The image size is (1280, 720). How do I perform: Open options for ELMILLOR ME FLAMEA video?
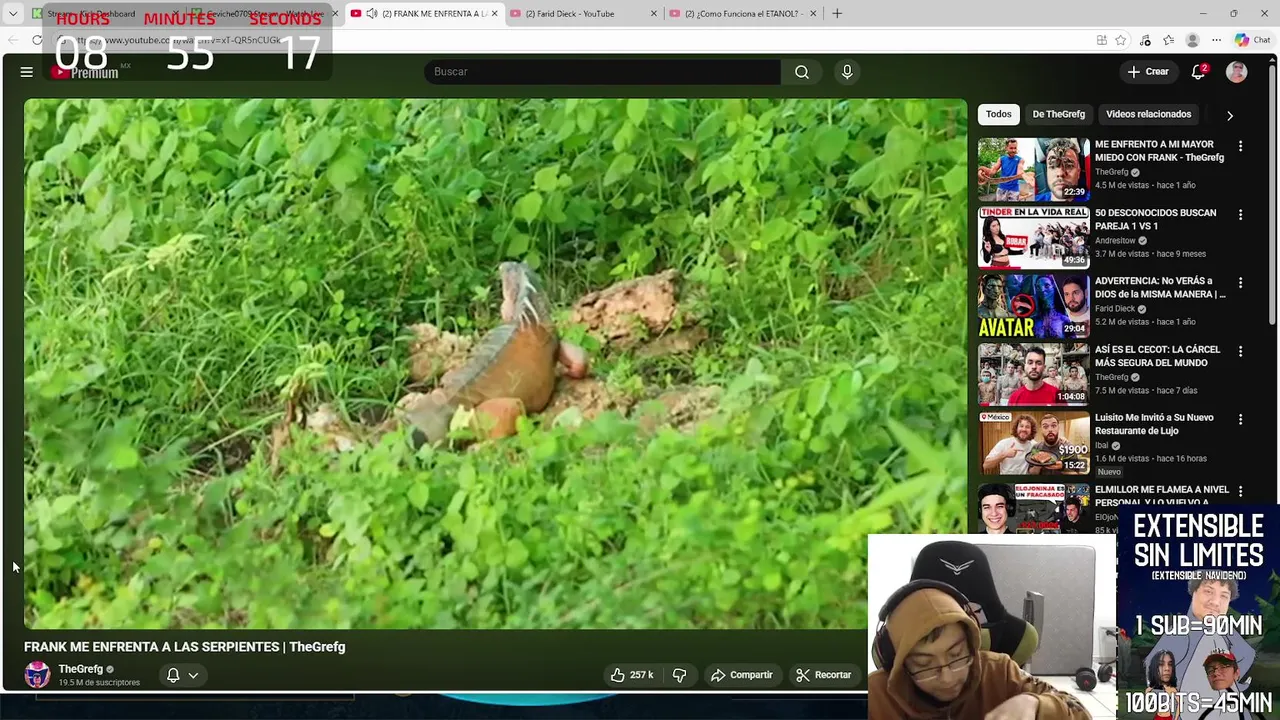[x=1240, y=491]
